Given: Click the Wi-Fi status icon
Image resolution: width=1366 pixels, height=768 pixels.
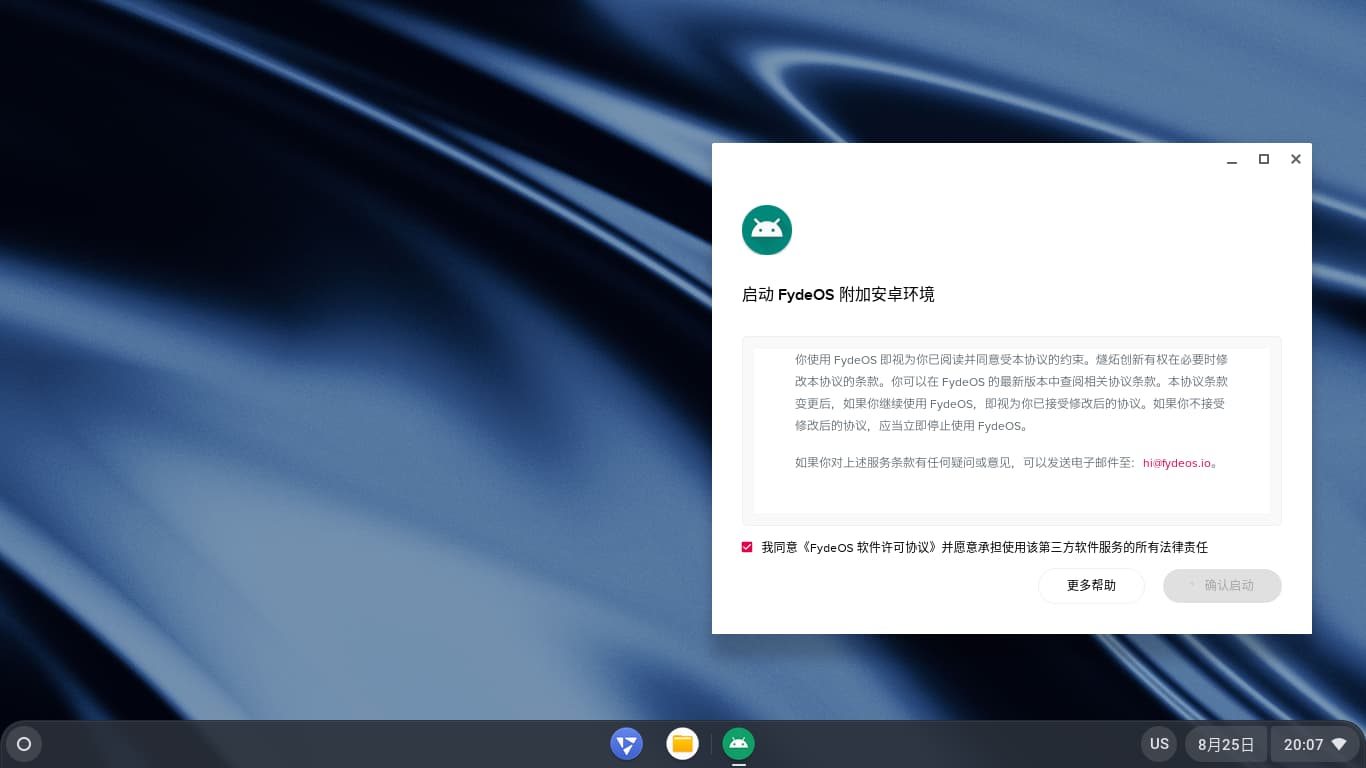Looking at the screenshot, I should tap(1339, 745).
